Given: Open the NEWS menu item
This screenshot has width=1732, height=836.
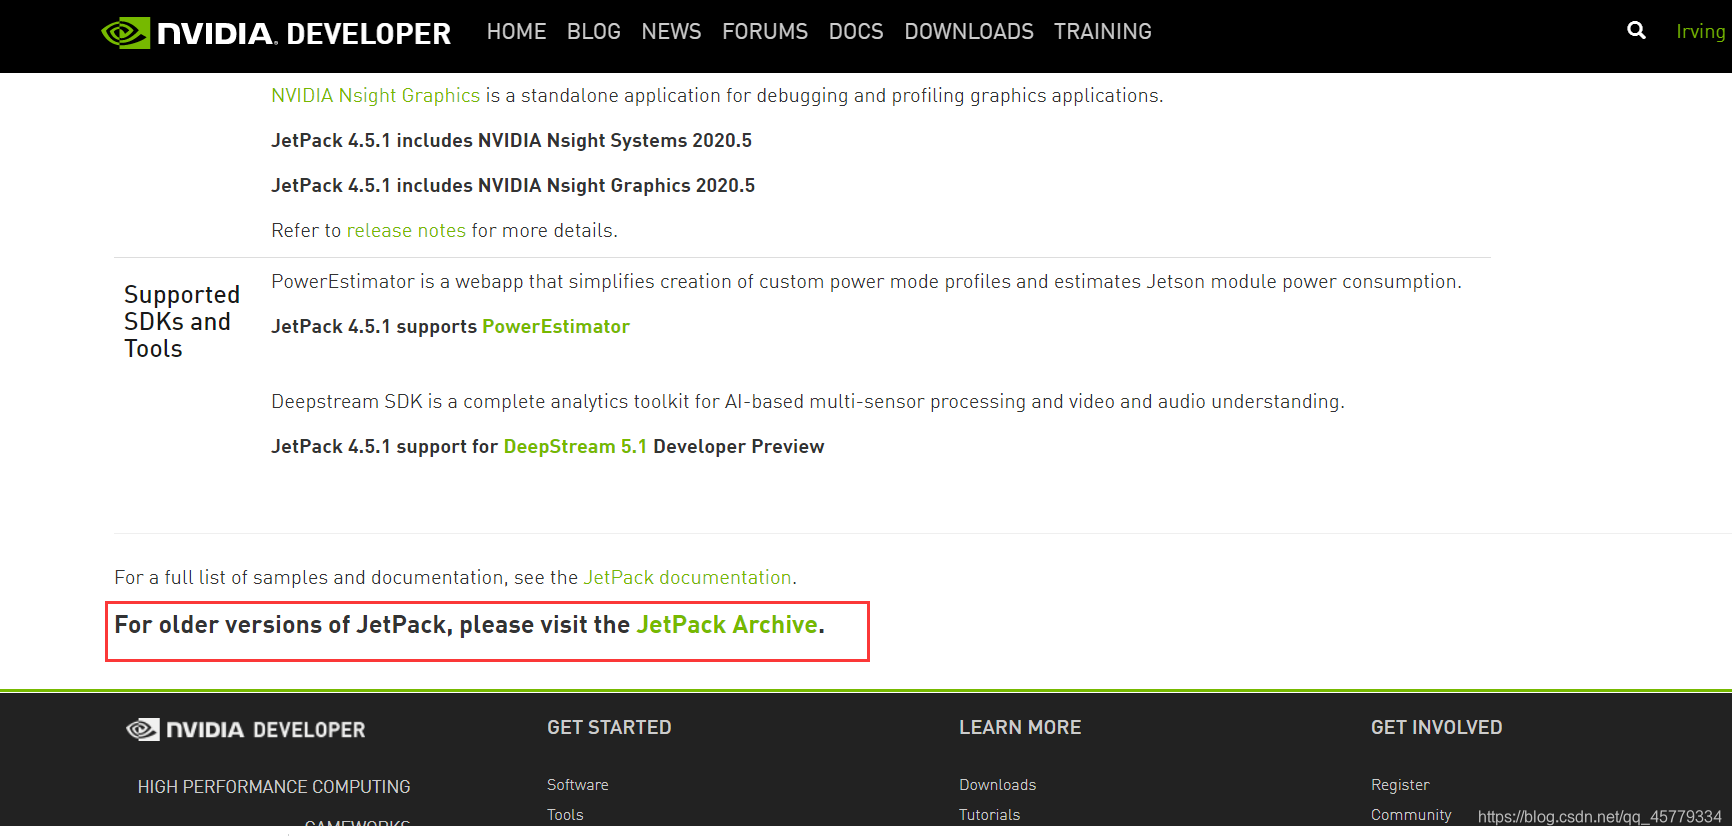Looking at the screenshot, I should [671, 32].
